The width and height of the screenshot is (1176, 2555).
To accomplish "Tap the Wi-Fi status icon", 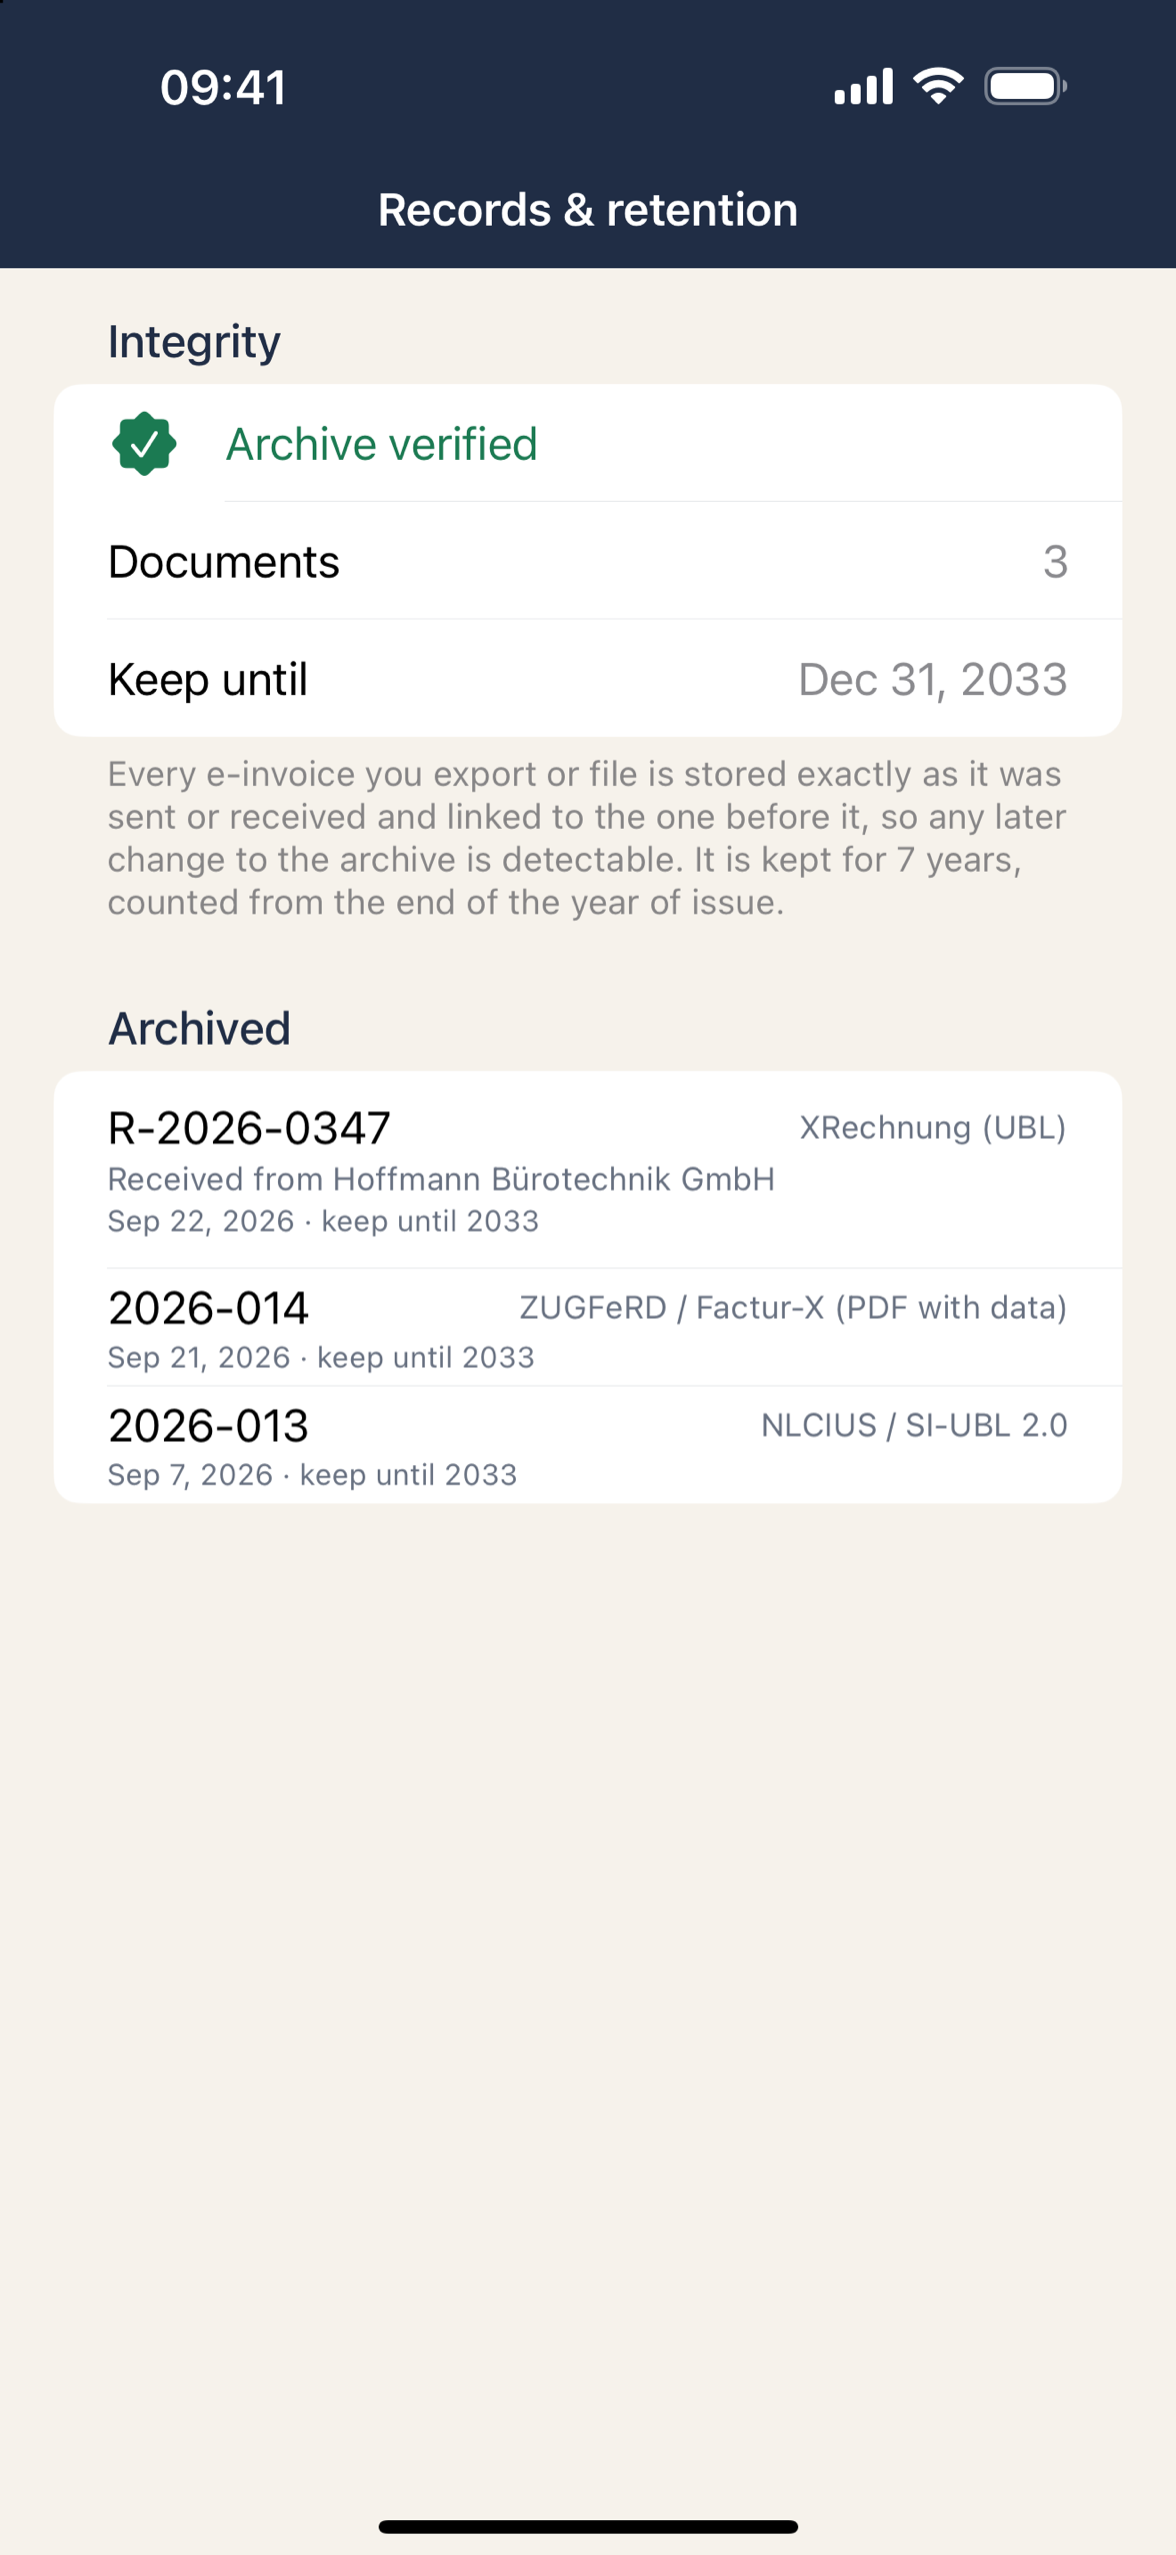I will 938,86.
